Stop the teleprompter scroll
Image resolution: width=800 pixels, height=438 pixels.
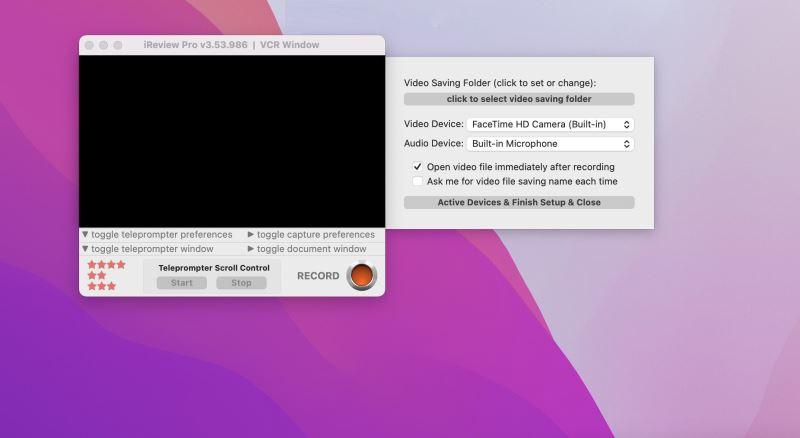241,283
